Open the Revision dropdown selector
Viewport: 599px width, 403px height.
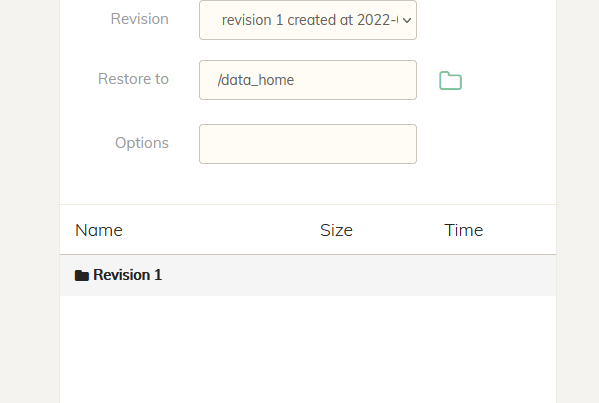[x=308, y=20]
